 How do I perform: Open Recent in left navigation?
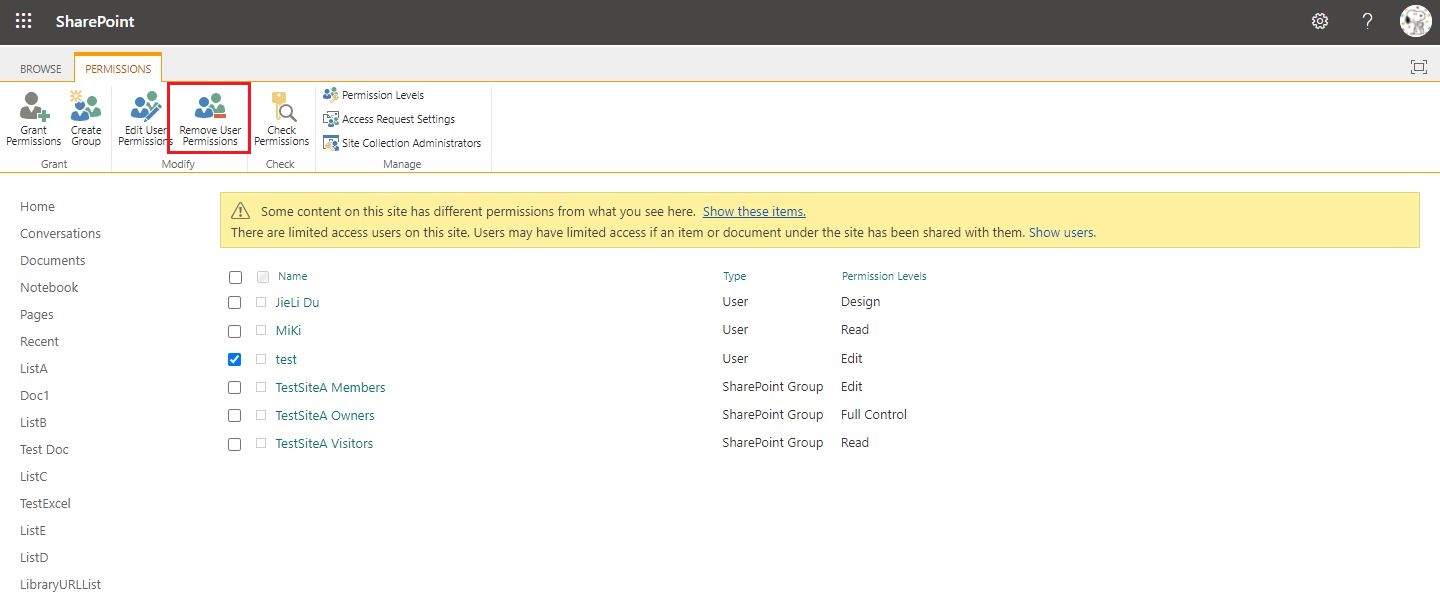point(39,342)
